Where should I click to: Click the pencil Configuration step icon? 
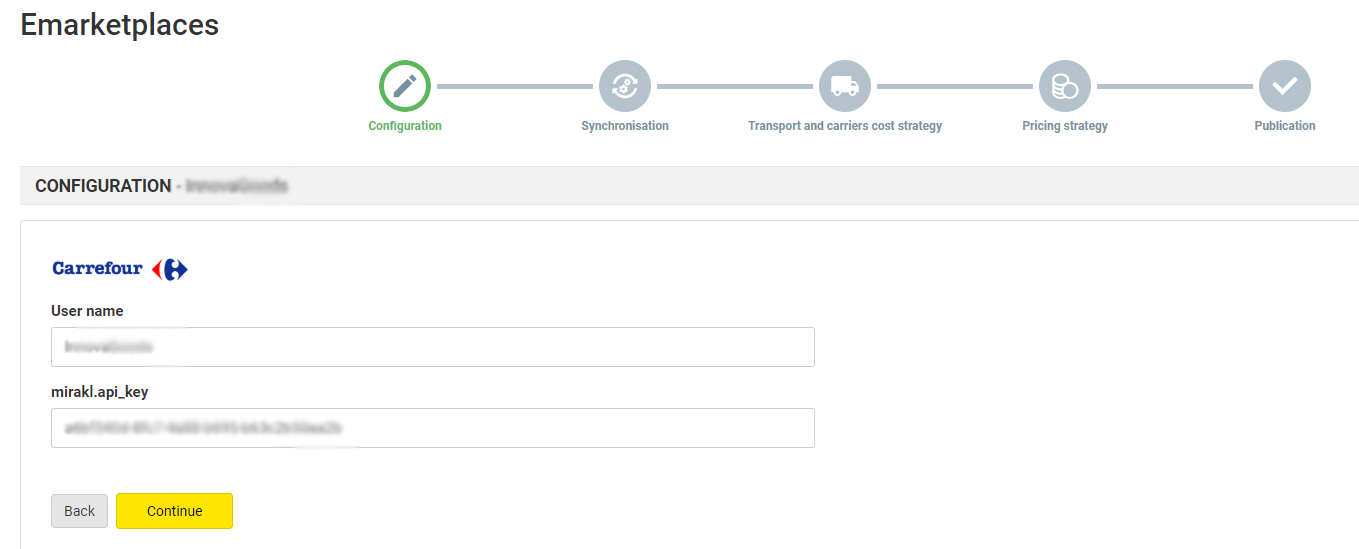(x=405, y=87)
